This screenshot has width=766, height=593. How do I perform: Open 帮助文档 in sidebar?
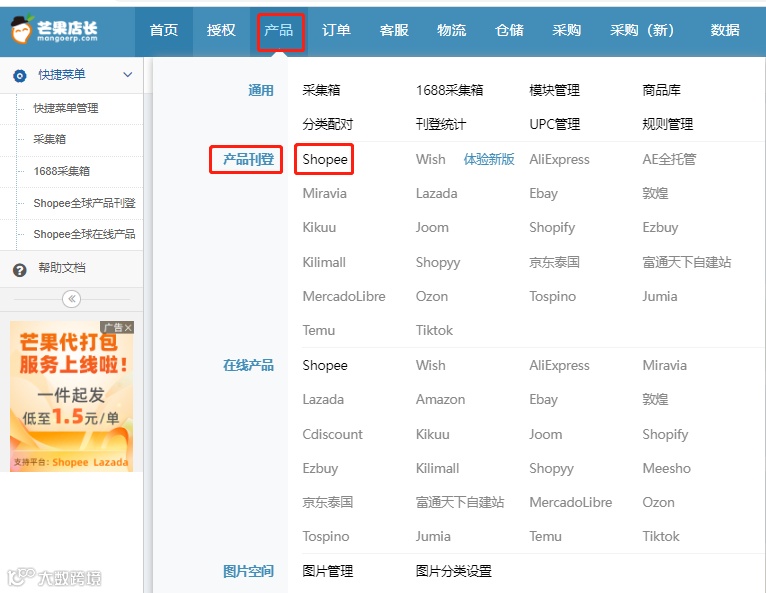[62, 268]
